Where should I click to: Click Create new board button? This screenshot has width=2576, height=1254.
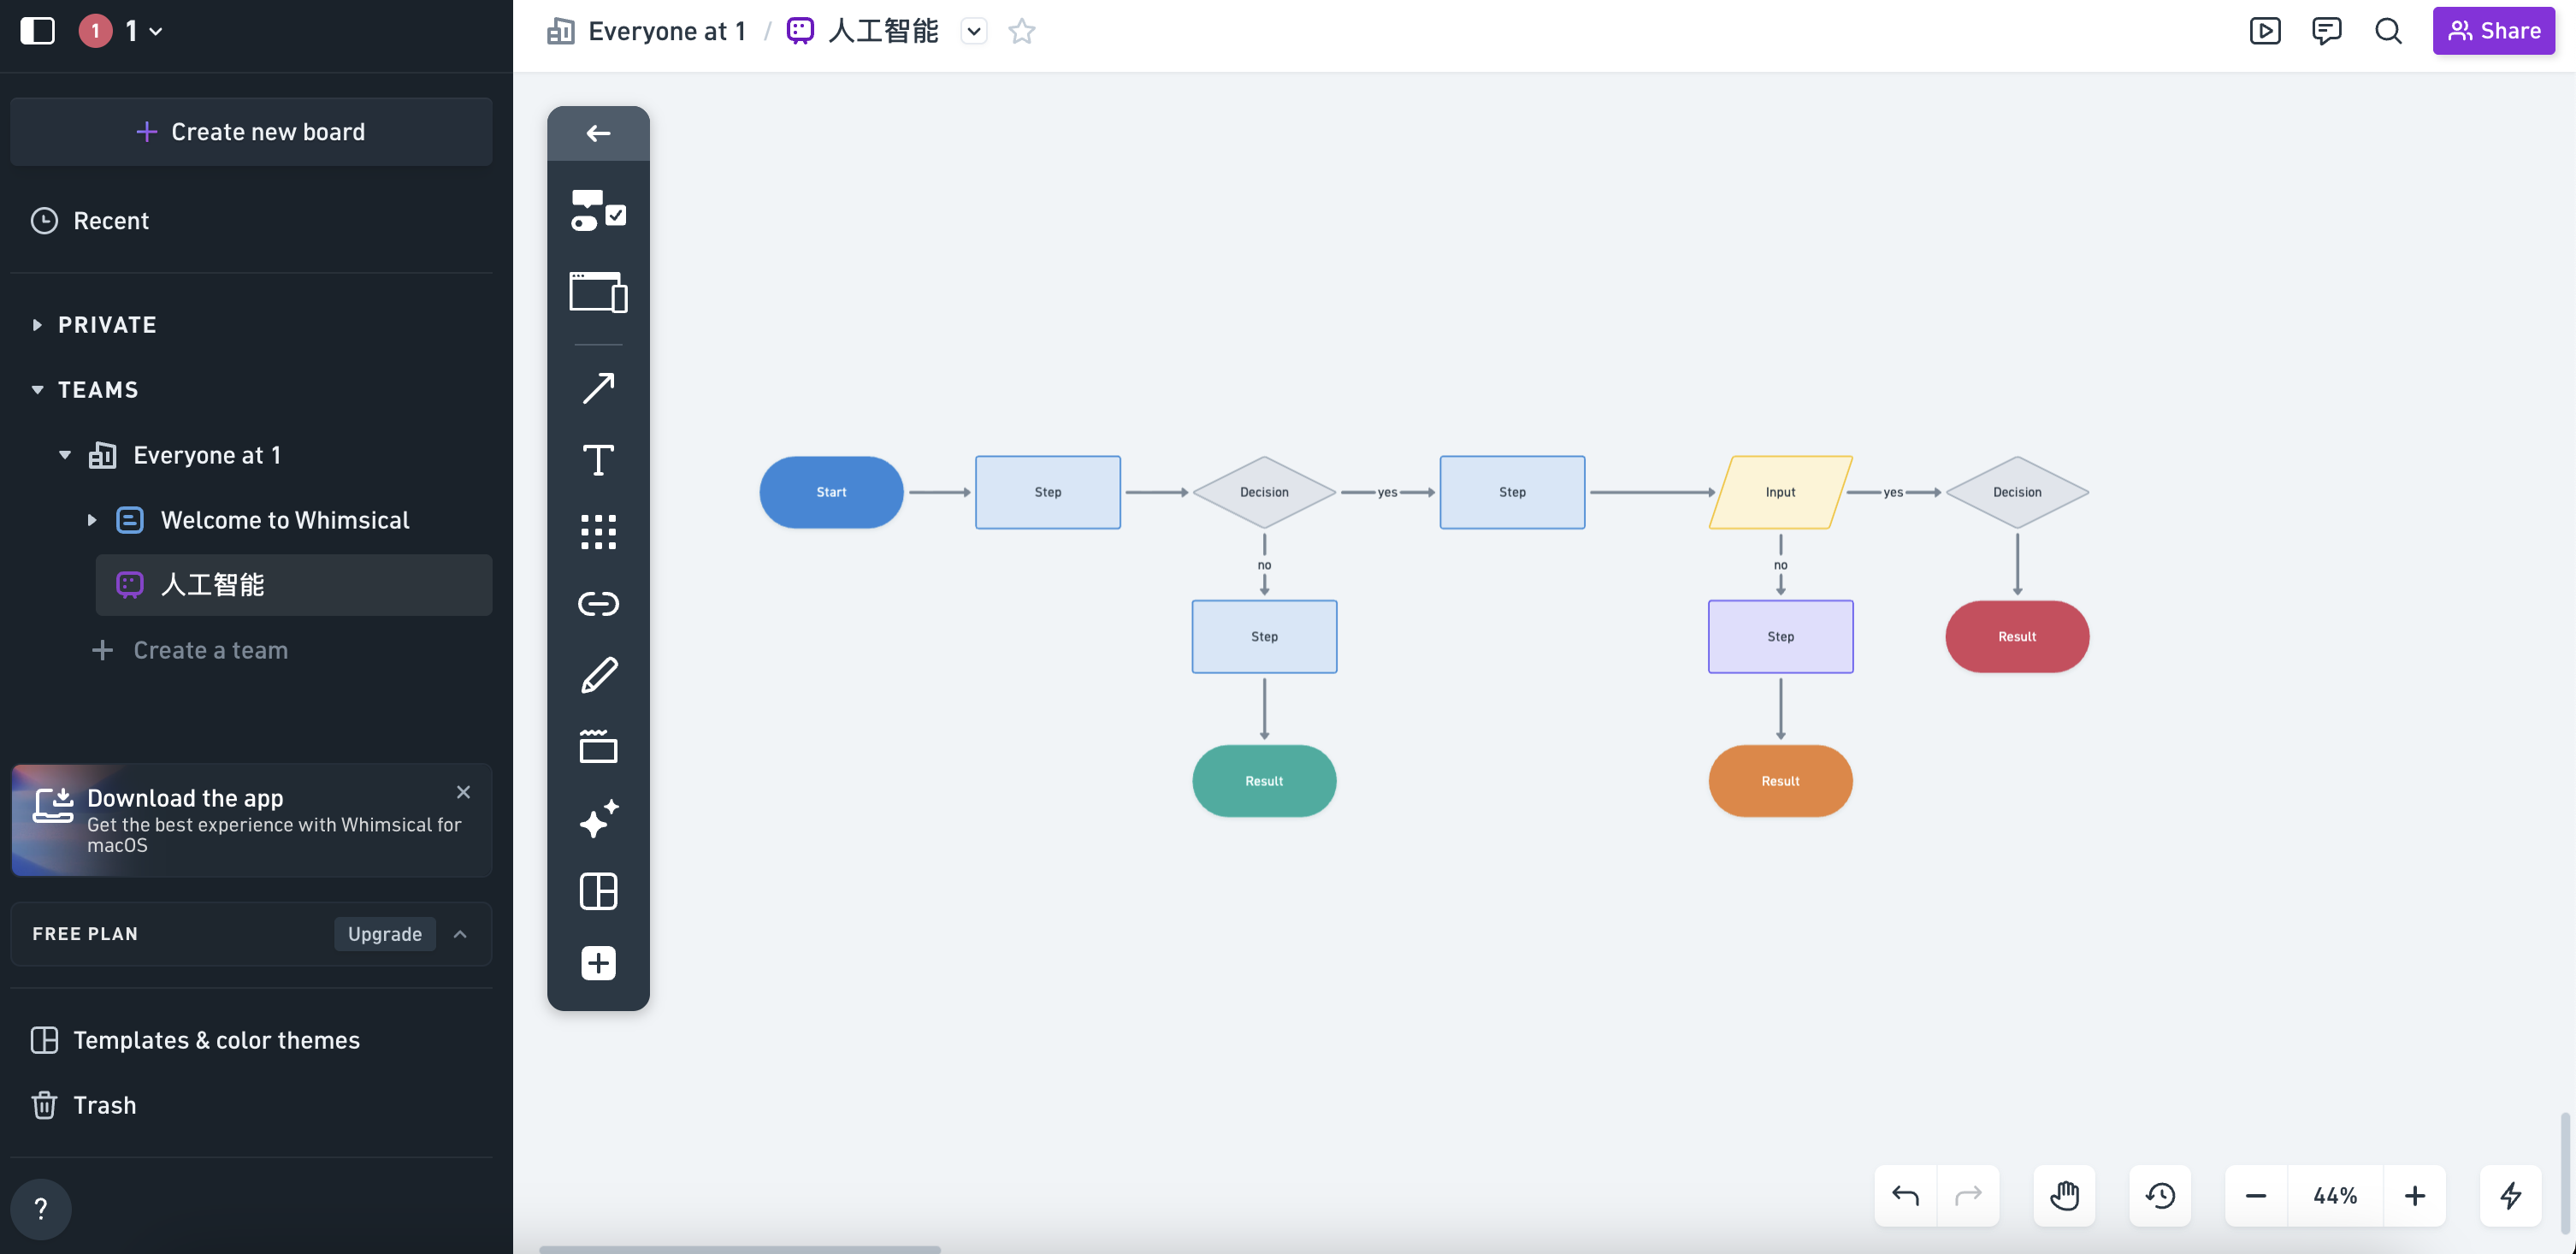251,131
